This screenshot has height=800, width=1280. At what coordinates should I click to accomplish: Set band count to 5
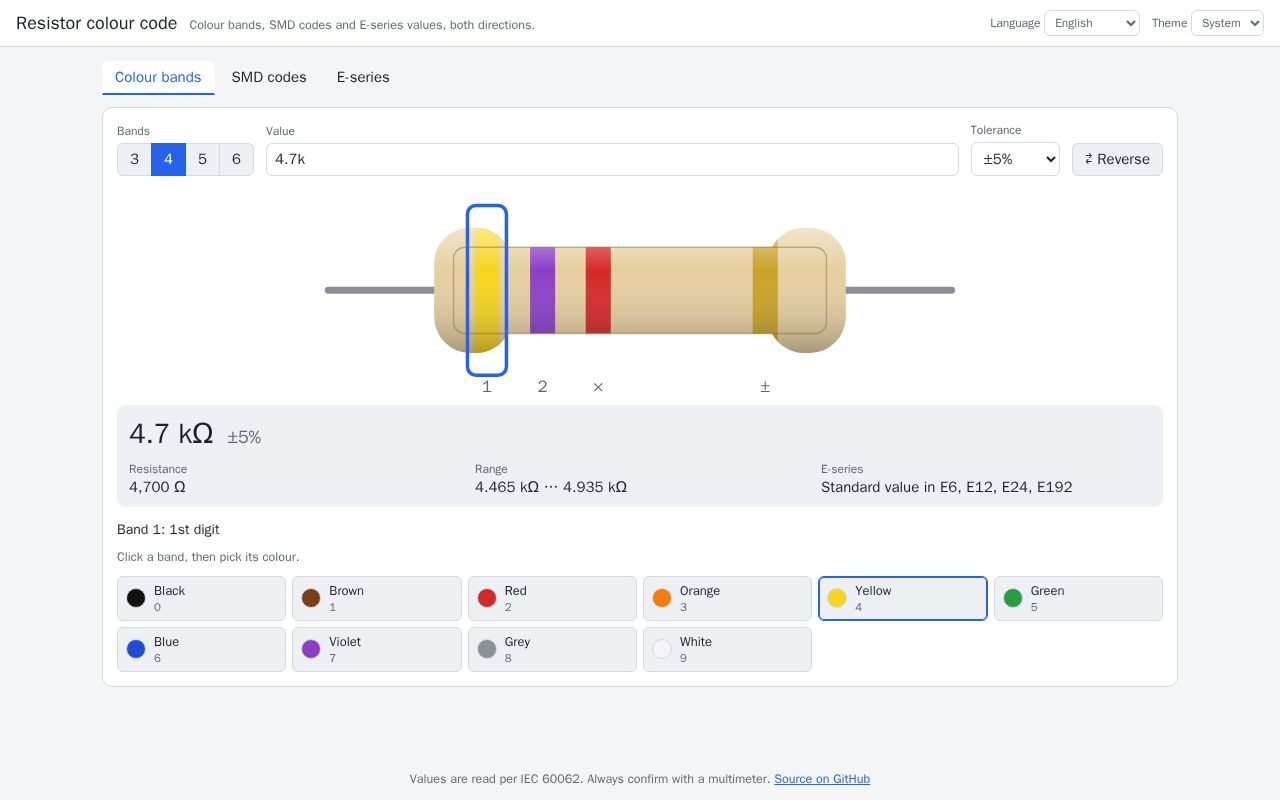(x=202, y=159)
